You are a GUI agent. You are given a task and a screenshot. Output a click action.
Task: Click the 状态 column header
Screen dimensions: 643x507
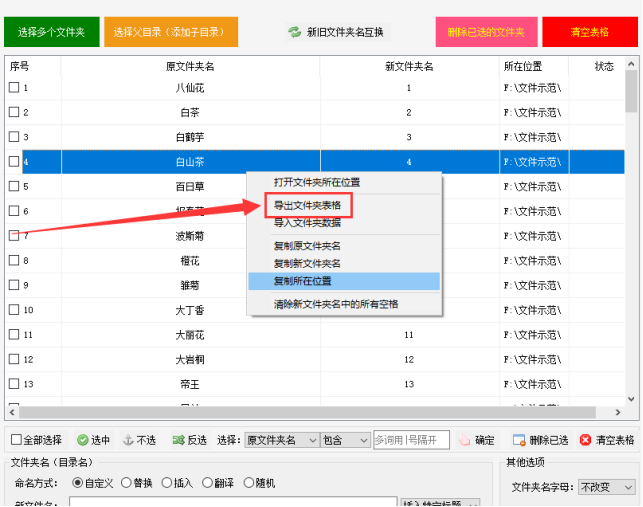tap(597, 66)
